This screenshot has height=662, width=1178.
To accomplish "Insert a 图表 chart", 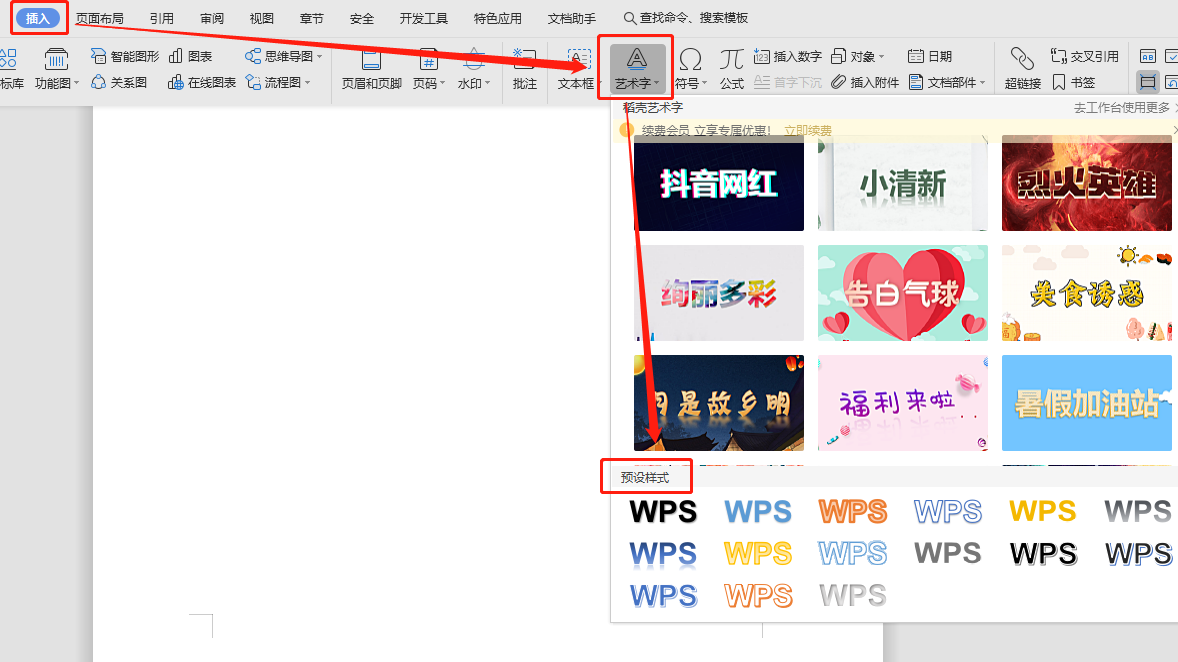I will click(191, 56).
